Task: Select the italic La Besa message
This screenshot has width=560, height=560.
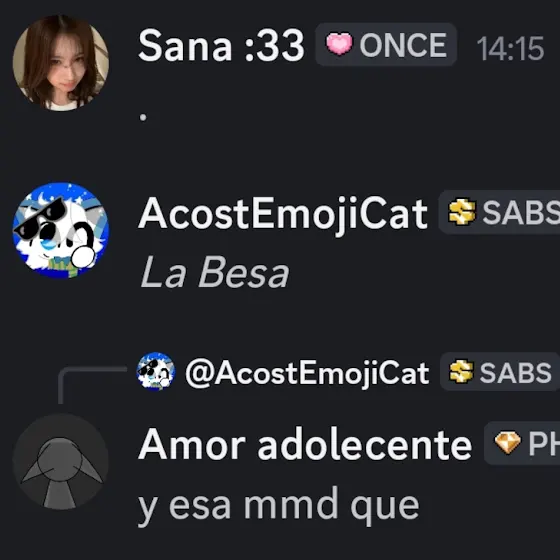Action: pos(215,272)
